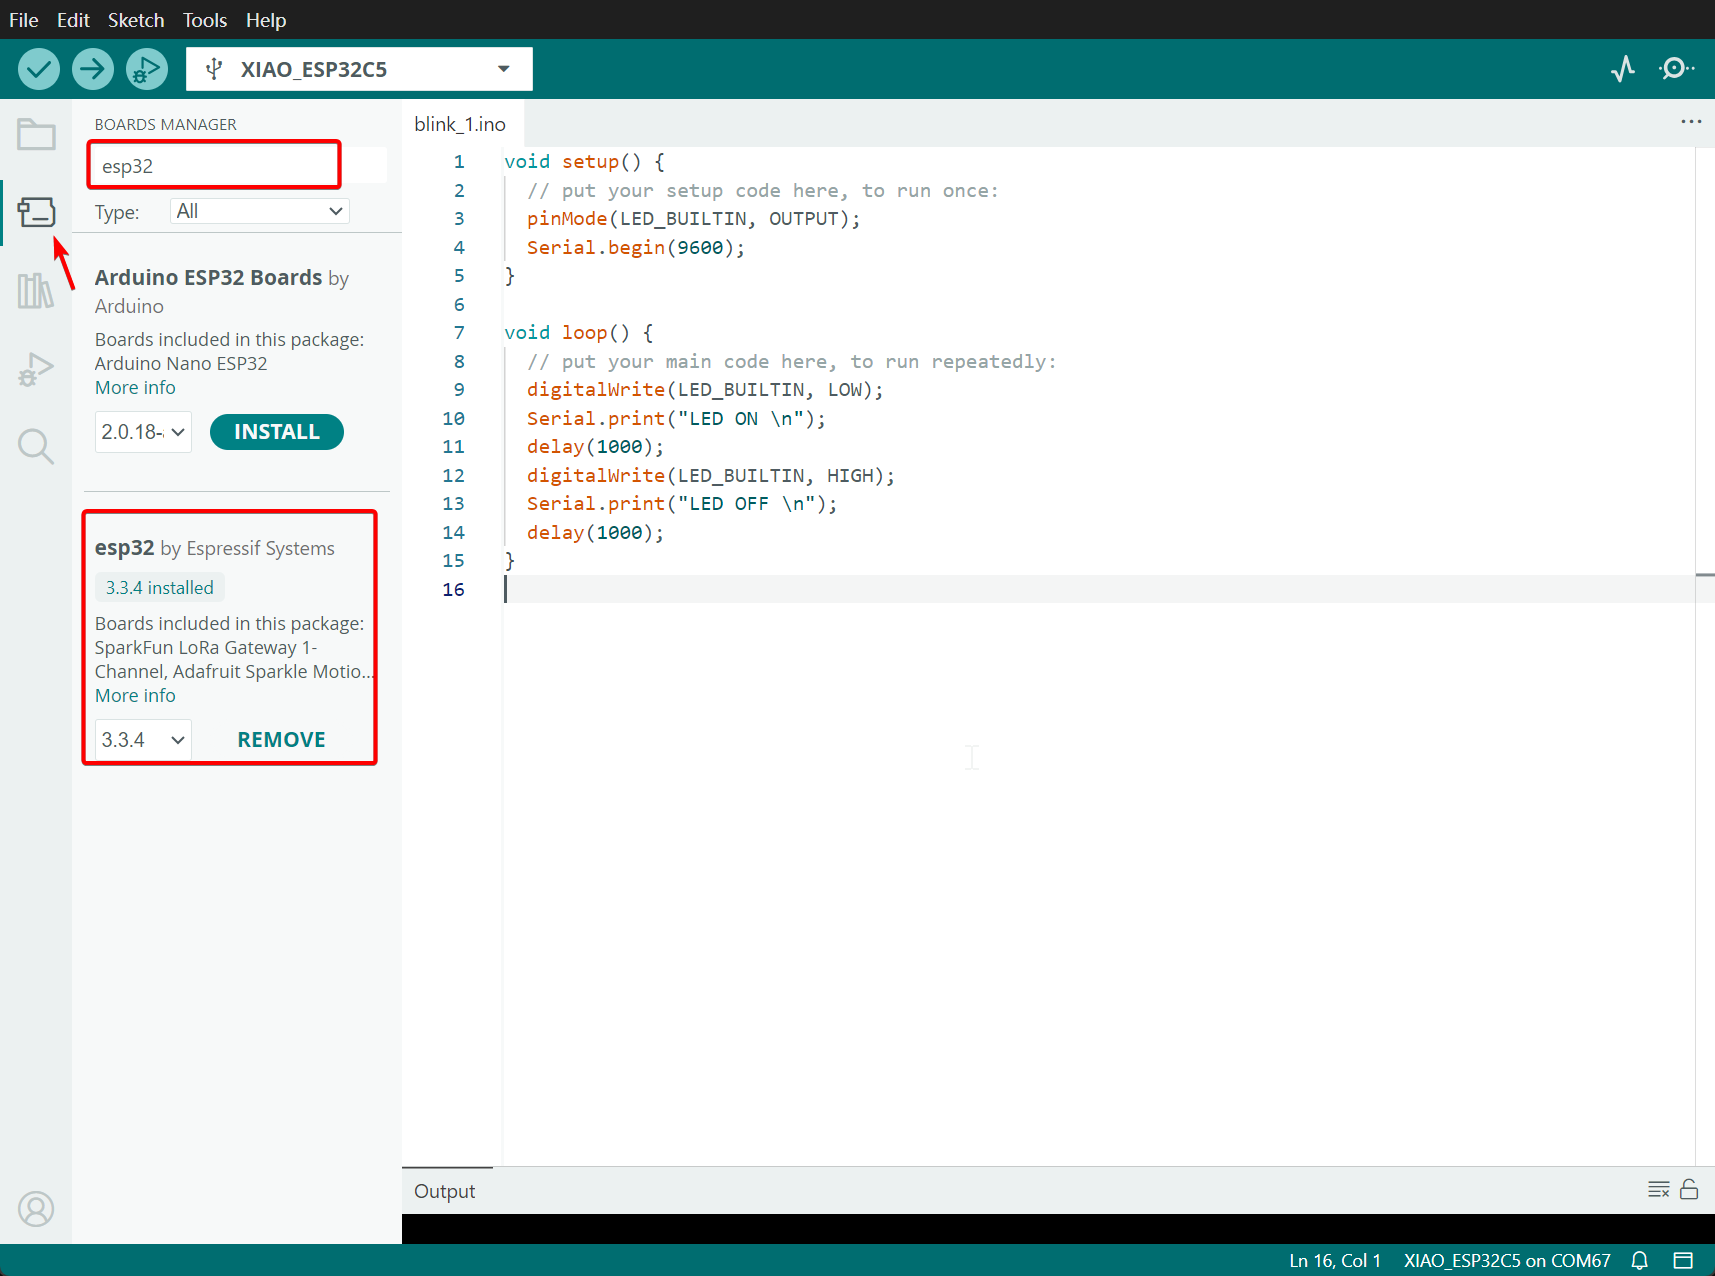This screenshot has height=1276, width=1715.
Task: Clear the Output panel
Action: click(1658, 1189)
